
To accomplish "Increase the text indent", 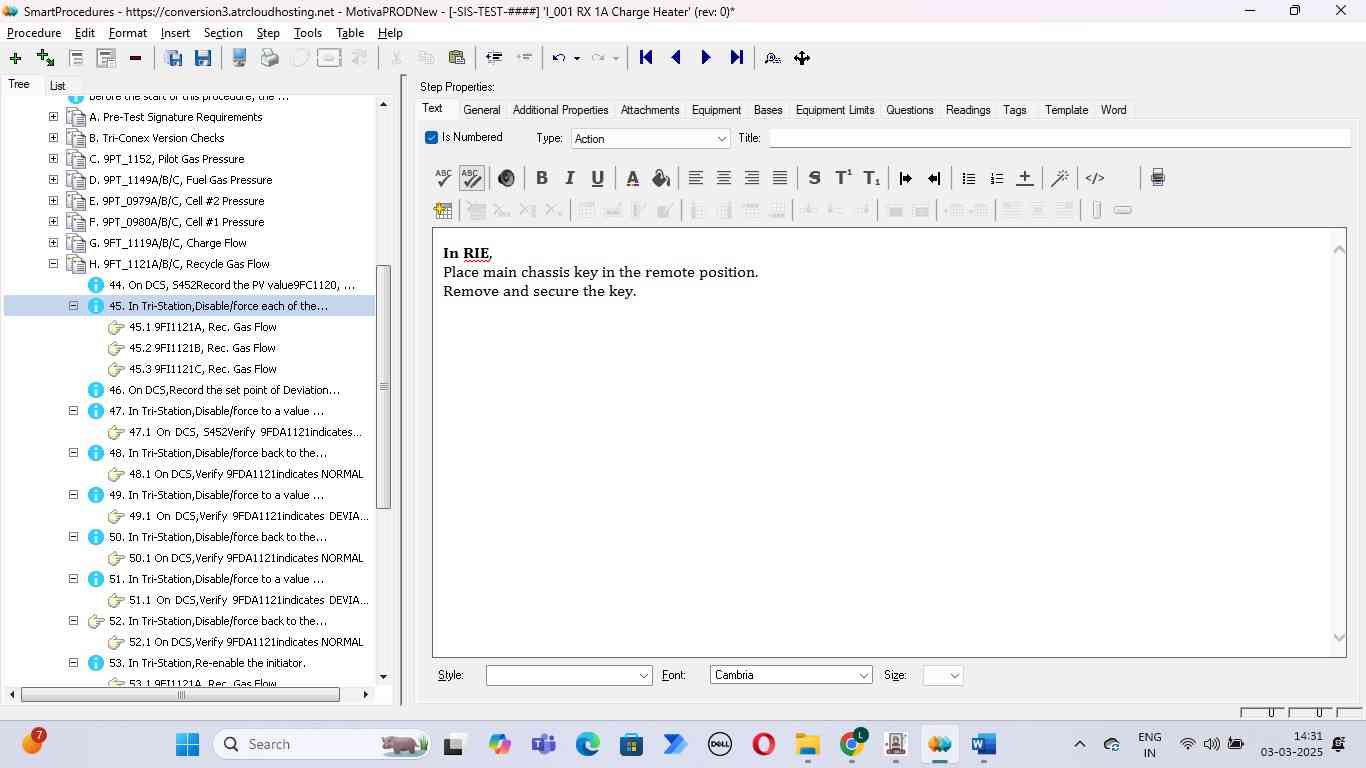I will tap(906, 178).
